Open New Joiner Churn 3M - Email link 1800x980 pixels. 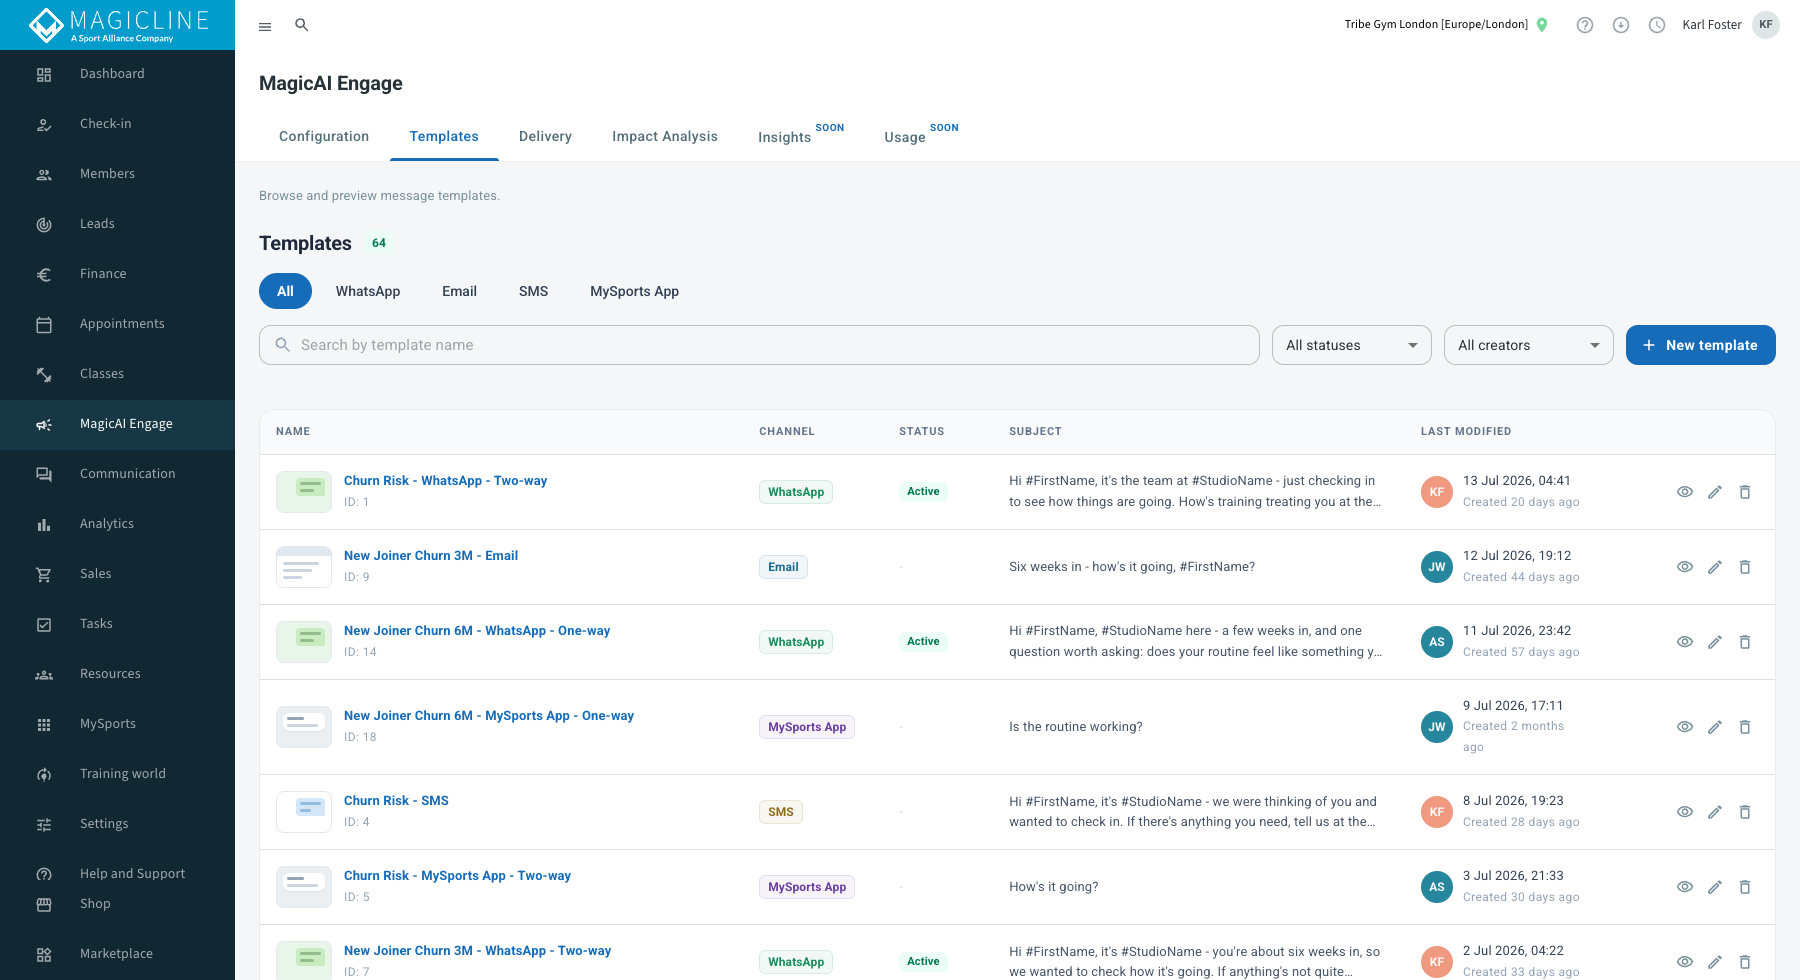pos(431,556)
